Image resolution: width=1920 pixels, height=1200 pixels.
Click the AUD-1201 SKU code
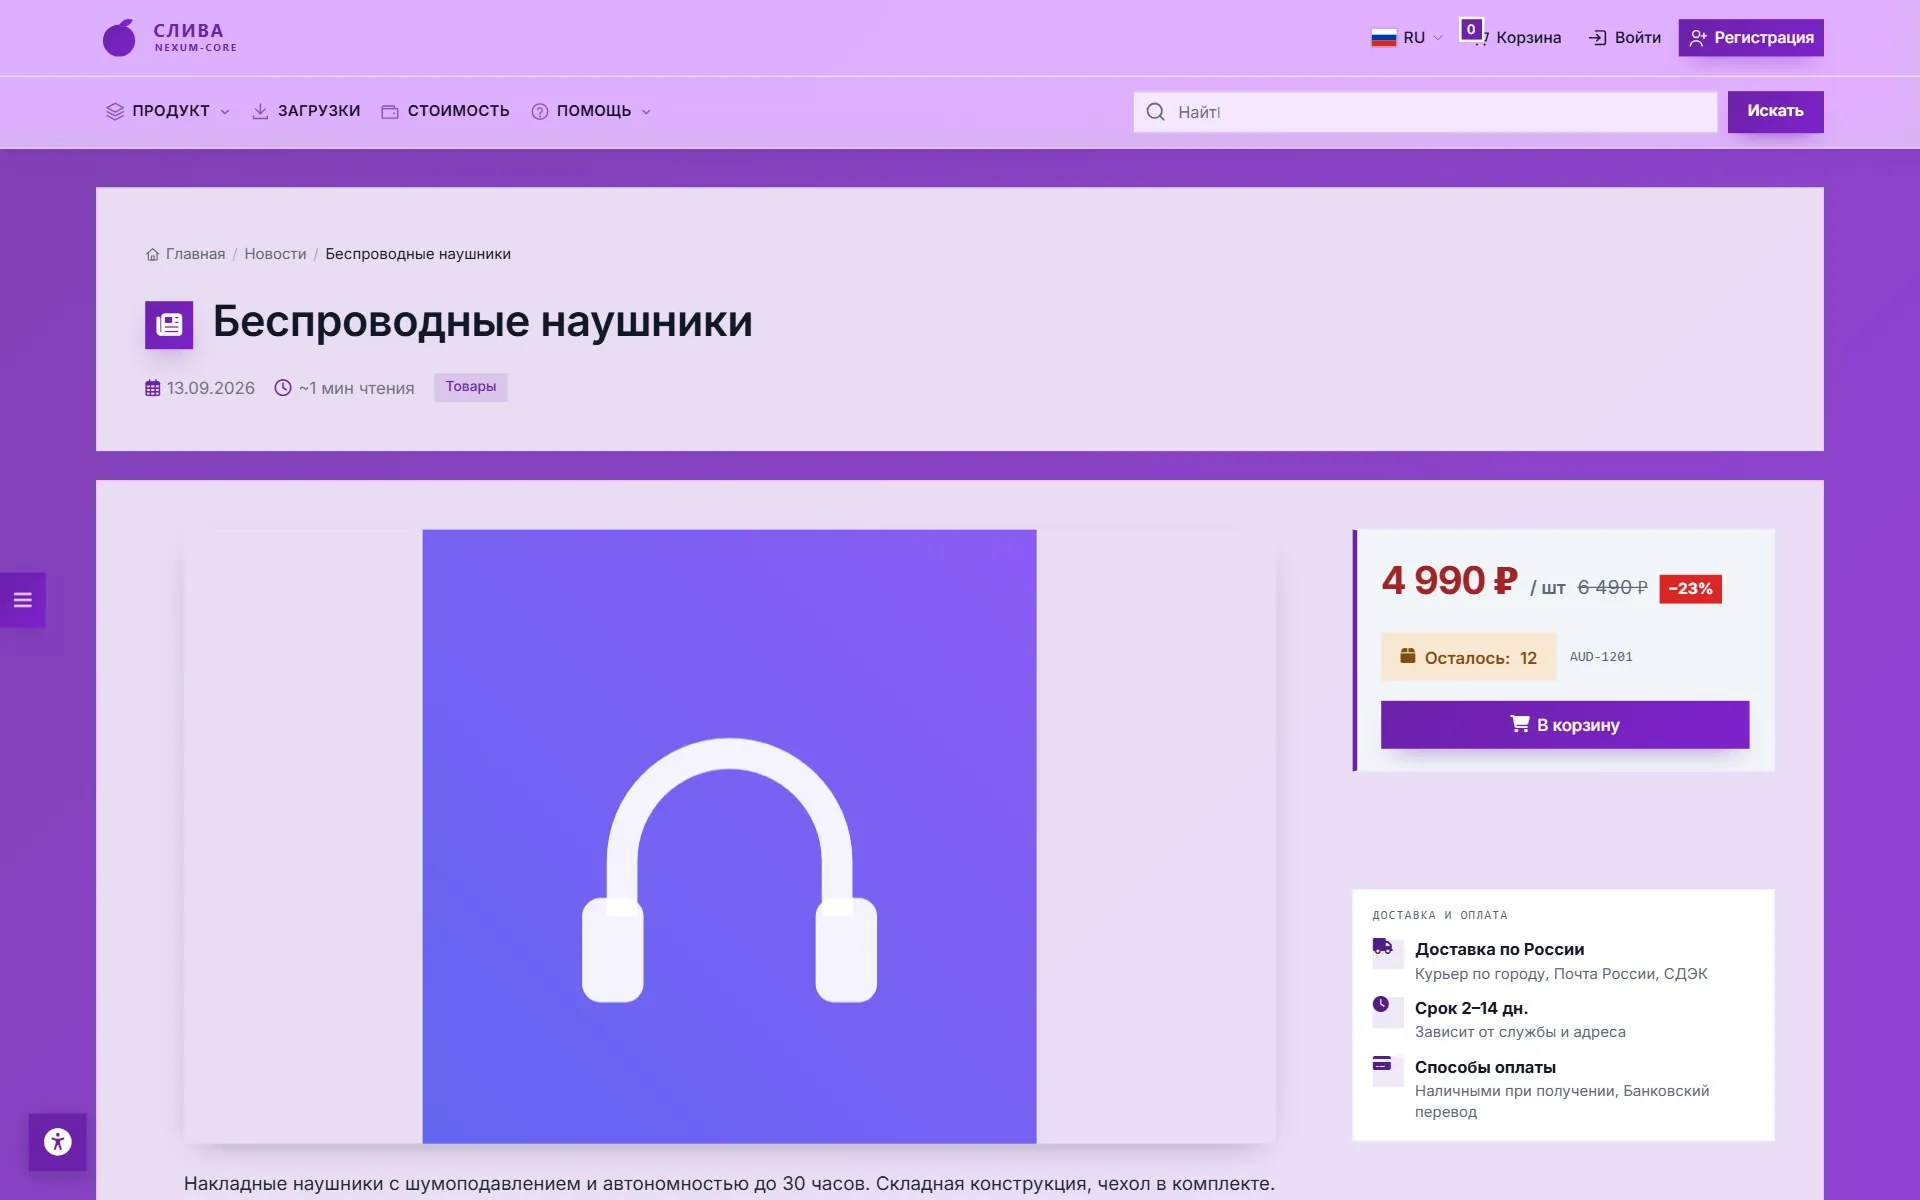pos(1601,657)
